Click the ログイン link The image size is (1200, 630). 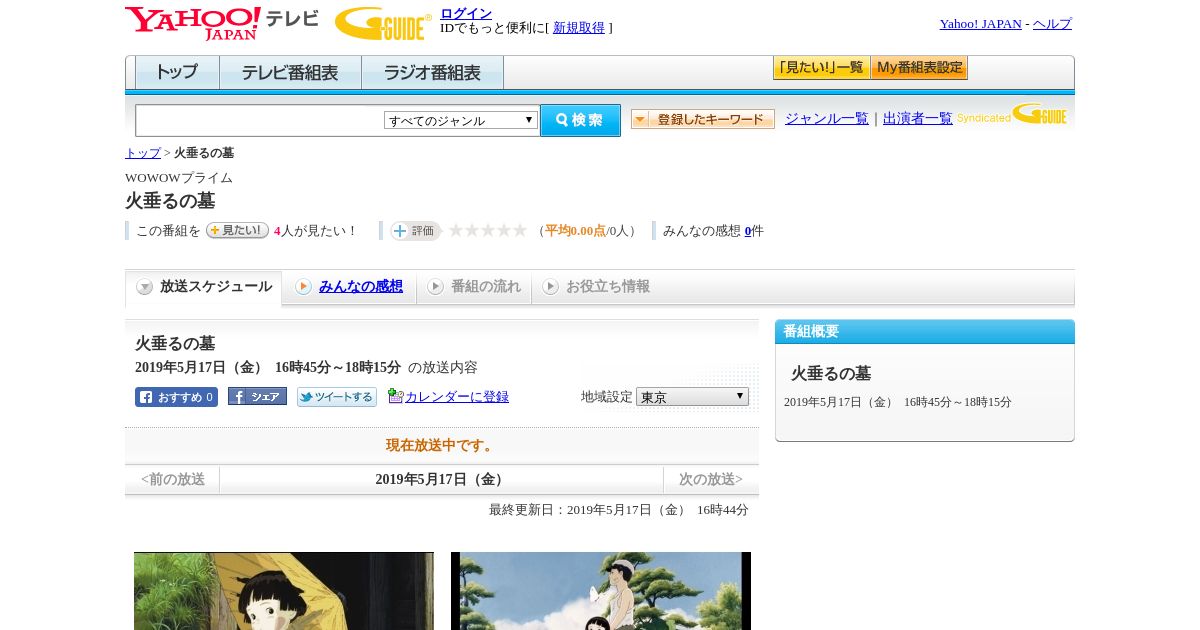(x=466, y=13)
